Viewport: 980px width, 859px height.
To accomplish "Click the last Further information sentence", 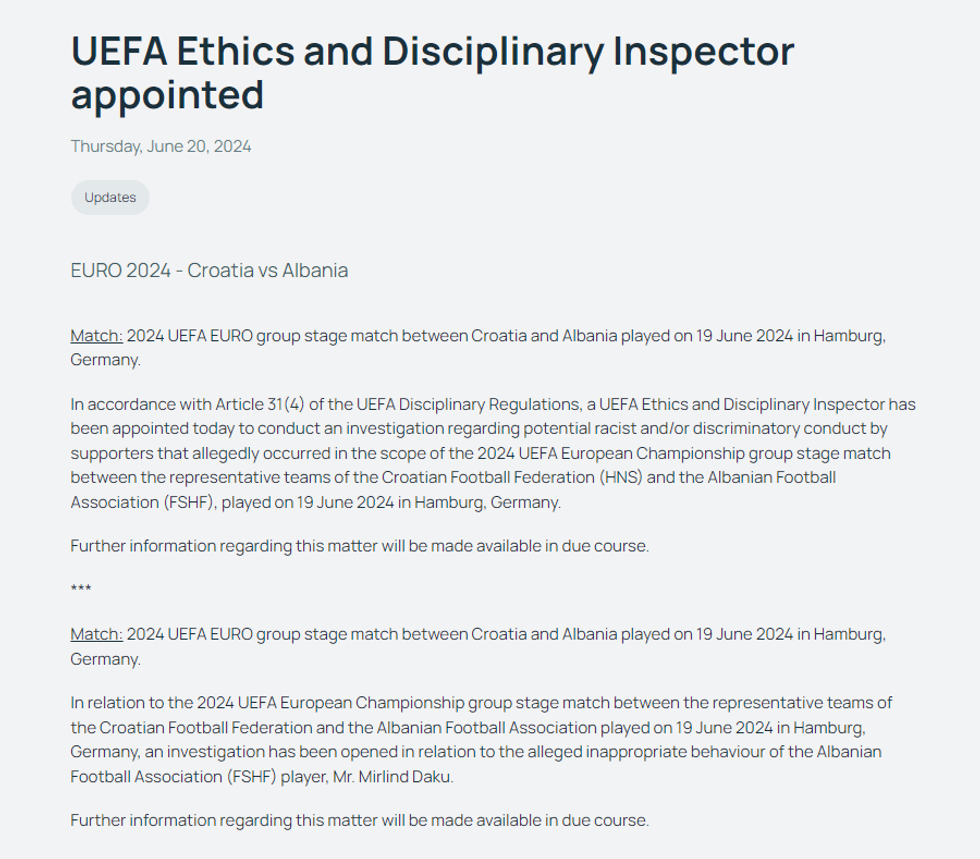I will coord(360,821).
